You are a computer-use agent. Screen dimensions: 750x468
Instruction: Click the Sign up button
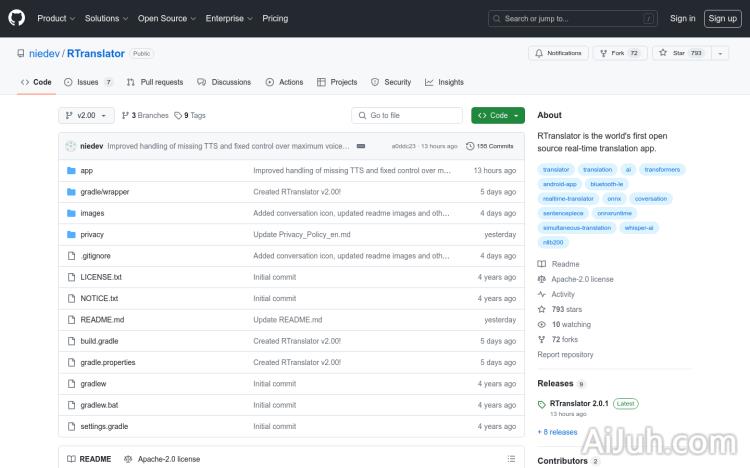721,18
